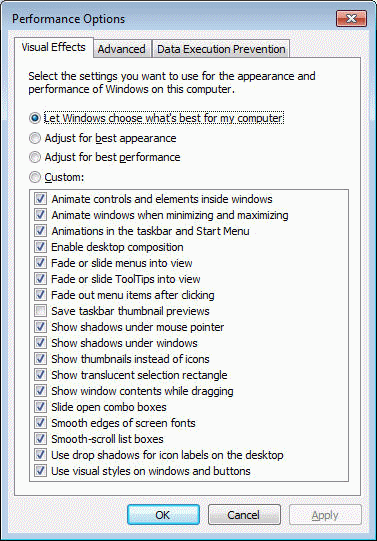
Task: Enable Save taskbar thumbnail previews checkbox
Action: pyautogui.click(x=40, y=311)
